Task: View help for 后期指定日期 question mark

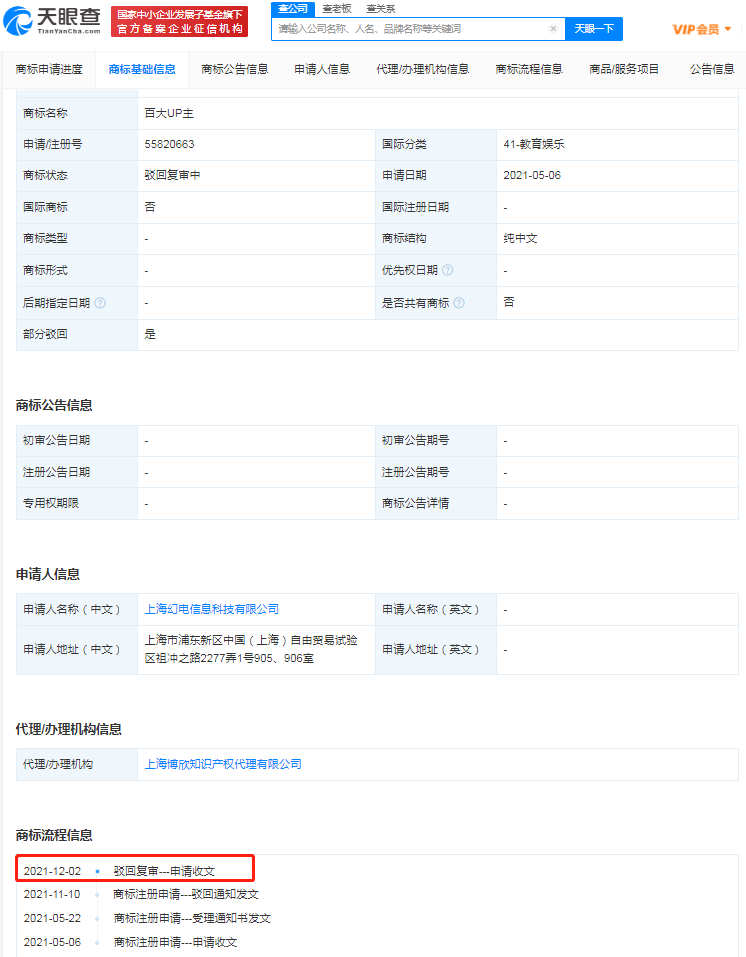Action: (100, 303)
